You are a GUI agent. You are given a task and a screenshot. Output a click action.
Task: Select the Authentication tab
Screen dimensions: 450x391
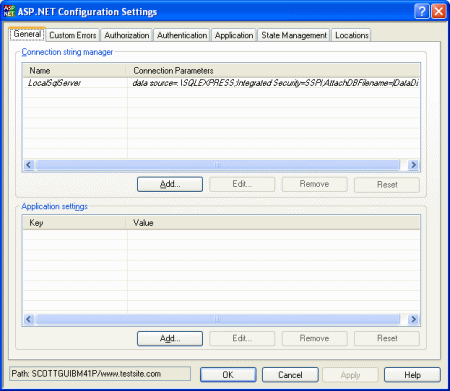(182, 35)
